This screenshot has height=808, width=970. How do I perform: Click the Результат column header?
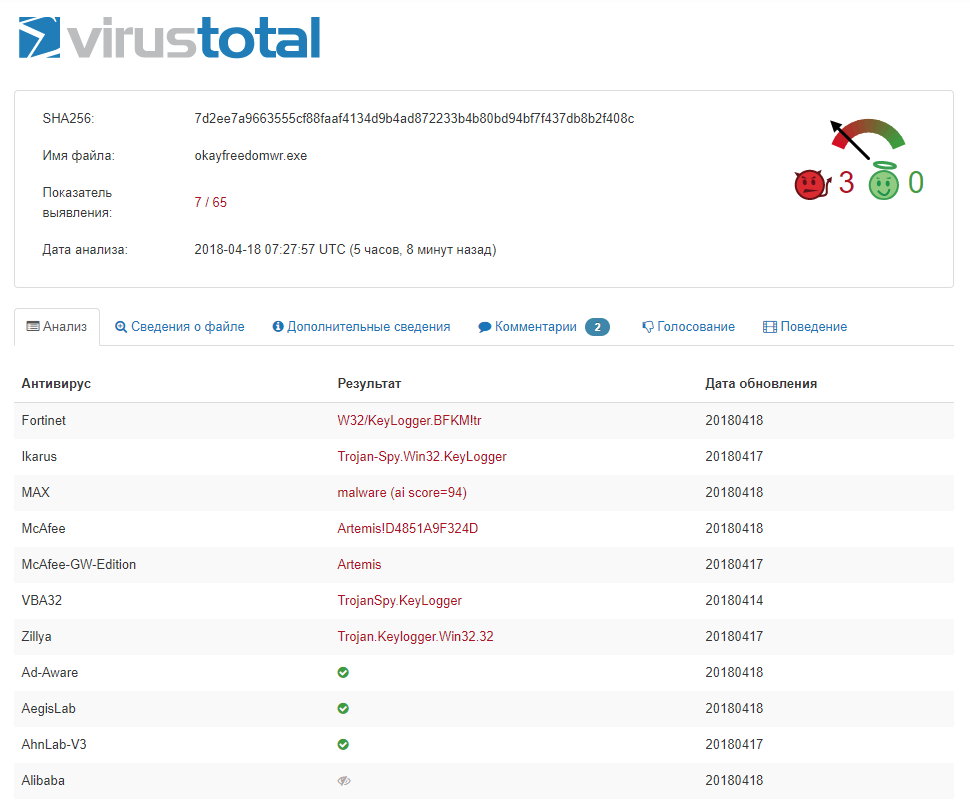click(369, 384)
